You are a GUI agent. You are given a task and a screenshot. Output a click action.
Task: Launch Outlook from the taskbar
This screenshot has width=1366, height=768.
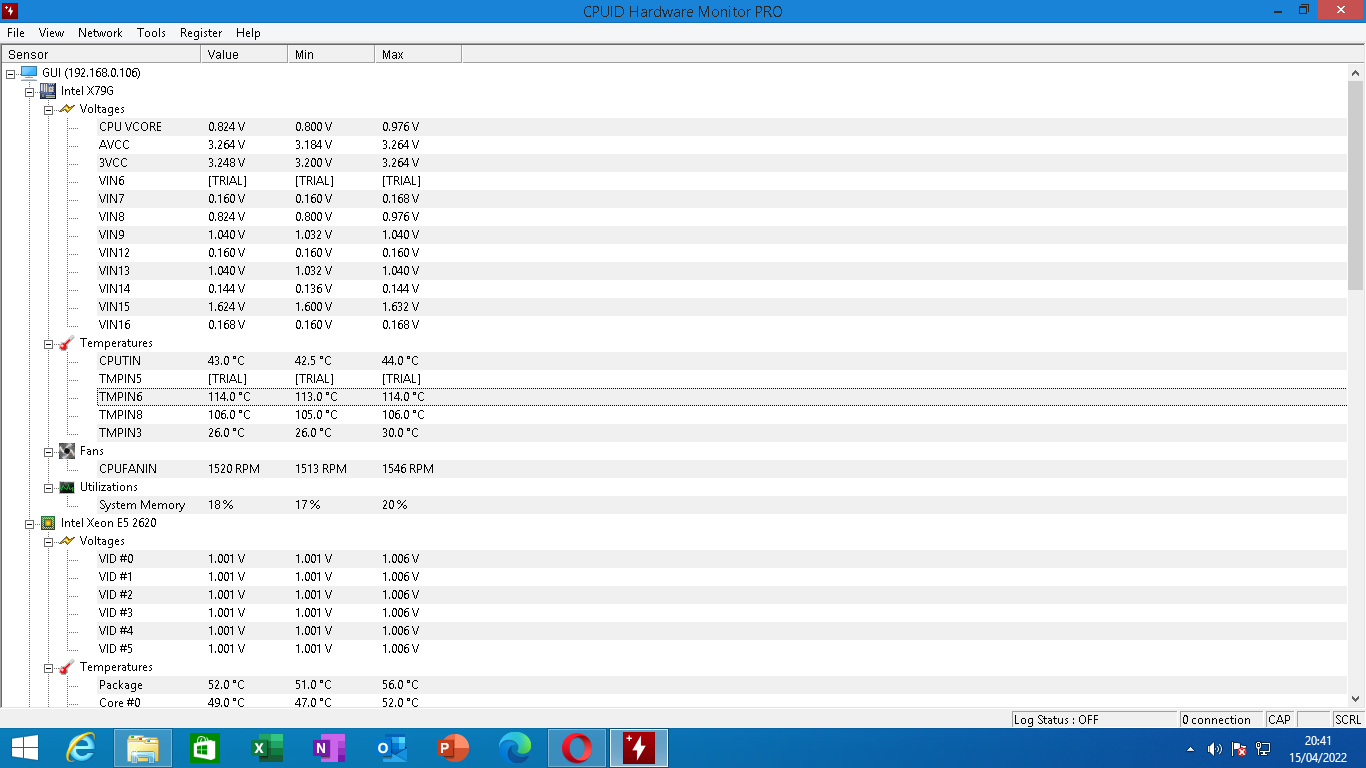point(391,748)
